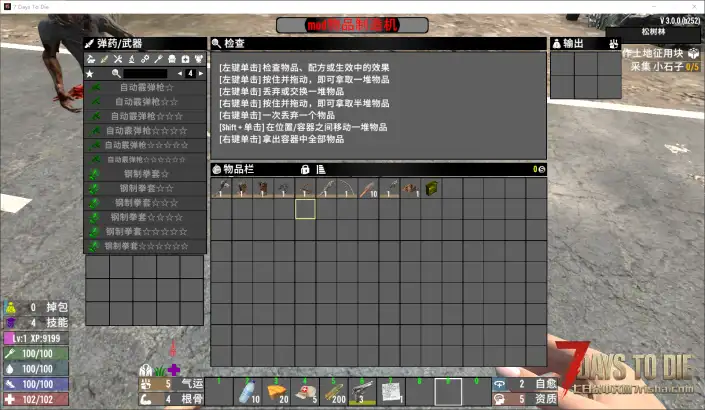This screenshot has height=410, width=705.
Task: Click the take-all hand icon in 输出 panel
Action: pos(613,44)
